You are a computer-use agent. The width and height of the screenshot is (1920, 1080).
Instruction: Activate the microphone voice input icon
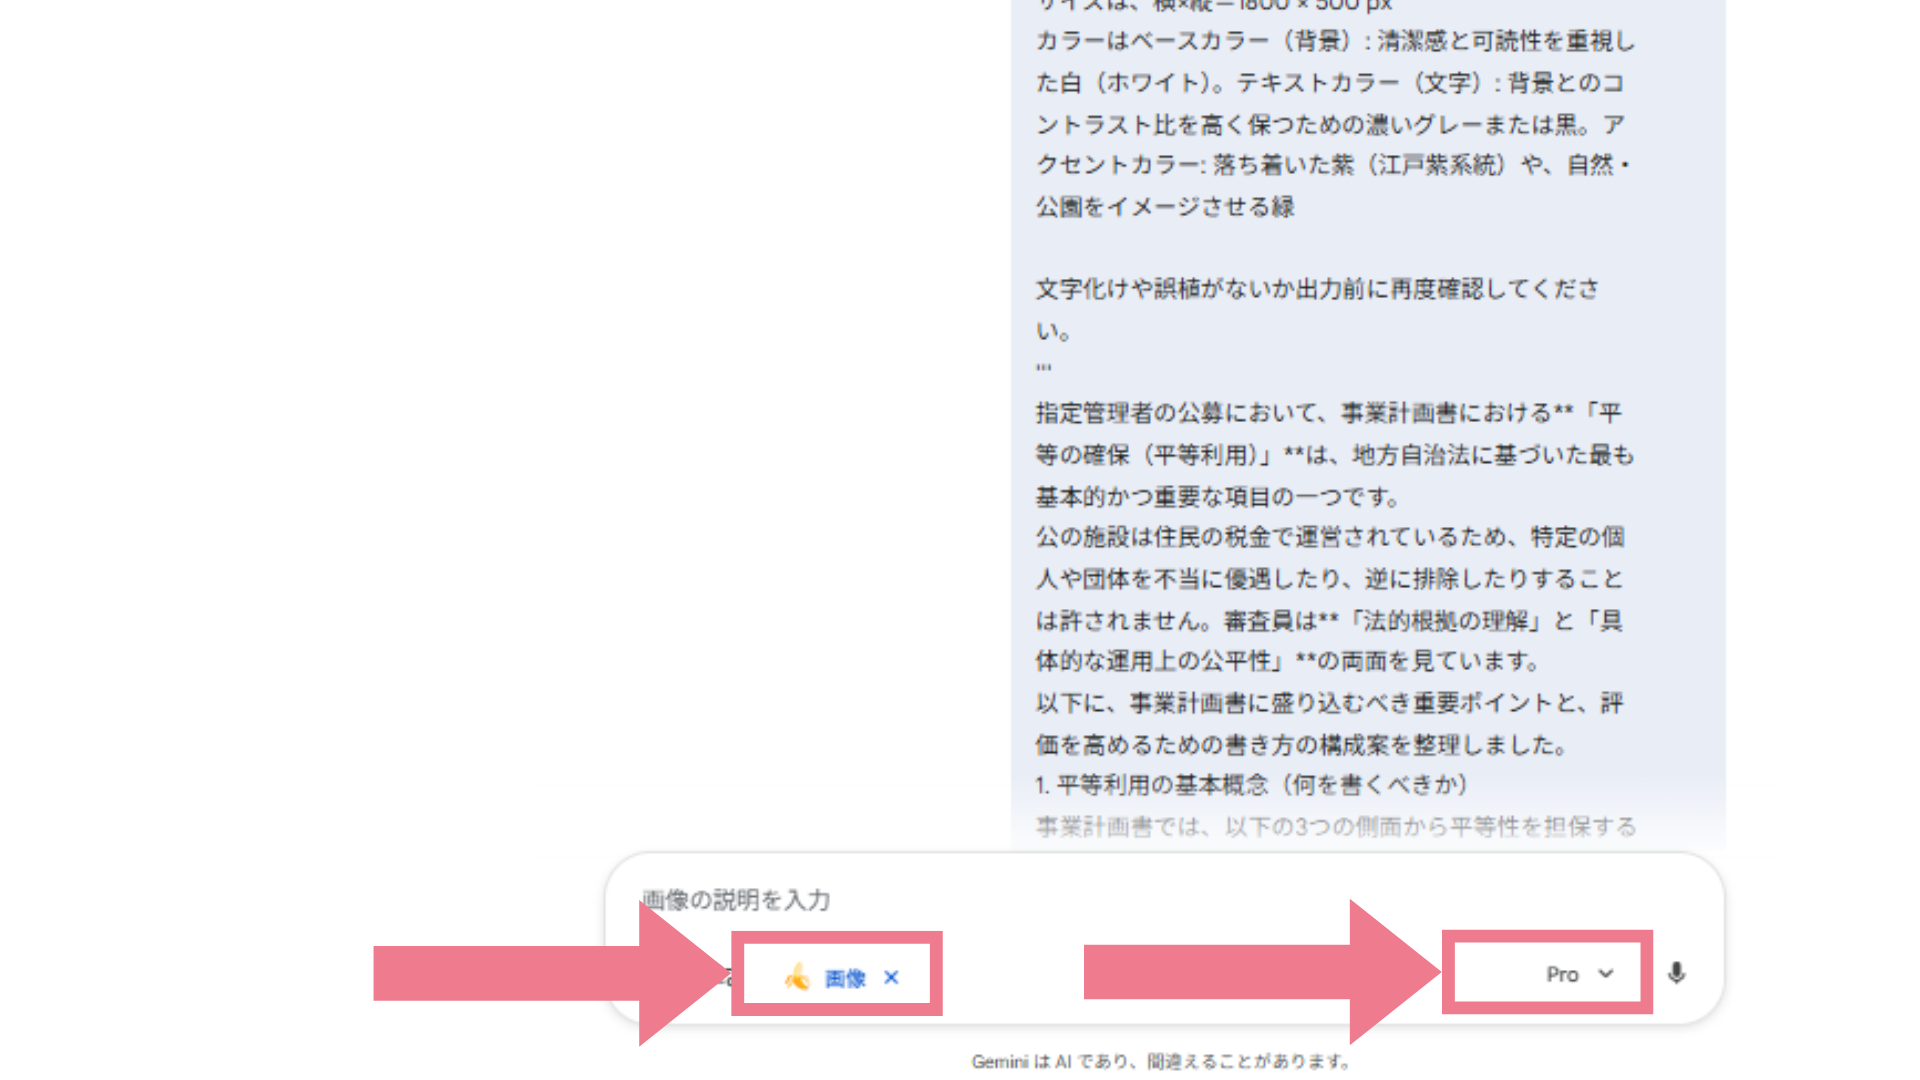1677,973
